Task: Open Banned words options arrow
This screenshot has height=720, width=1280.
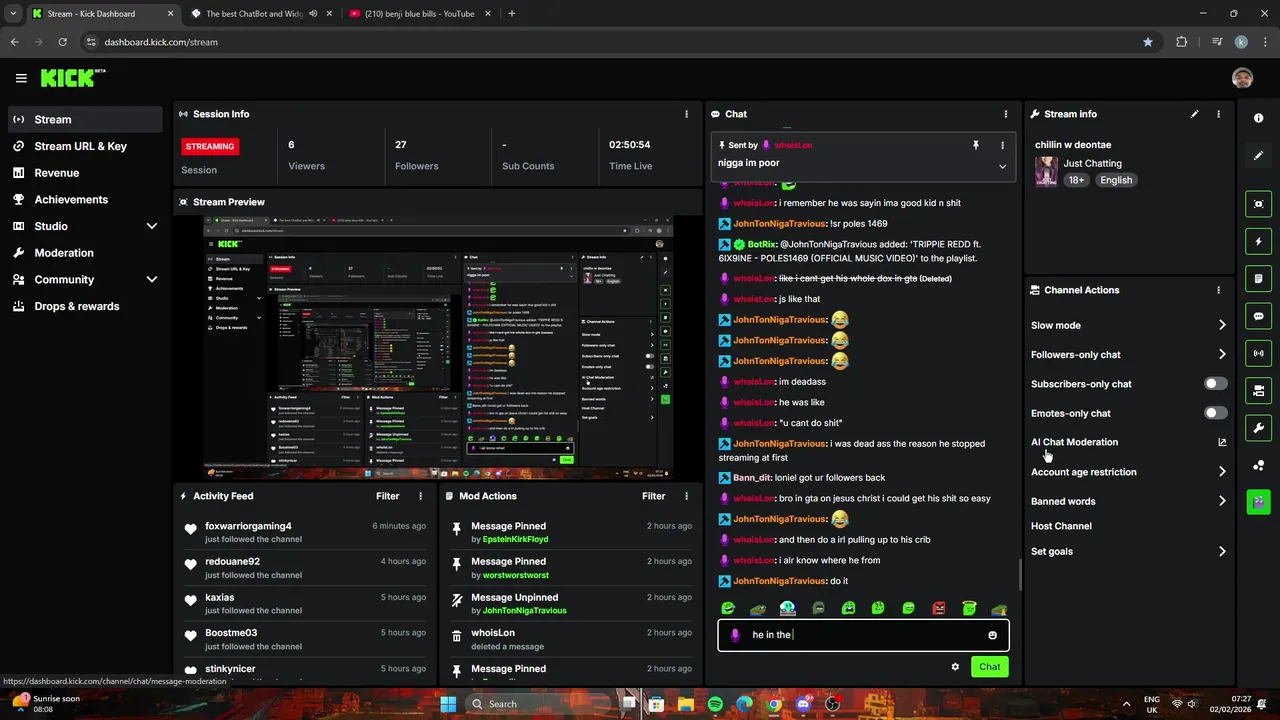Action: (1222, 501)
